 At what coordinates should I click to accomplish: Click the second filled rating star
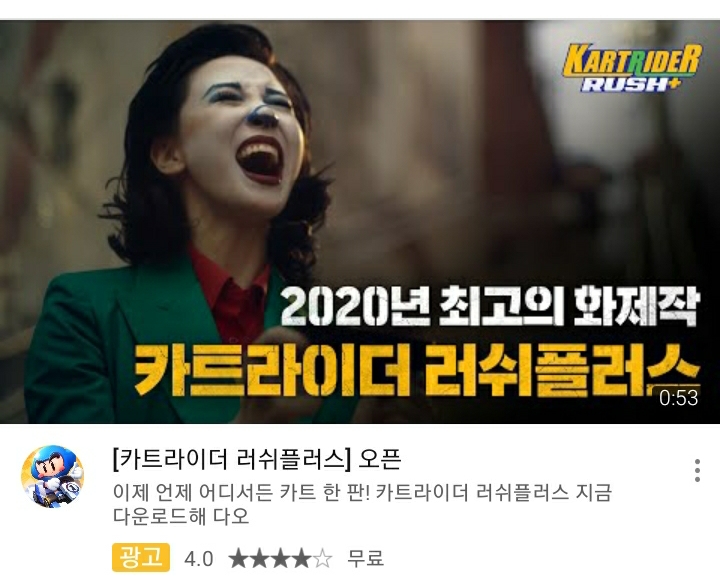[259, 559]
